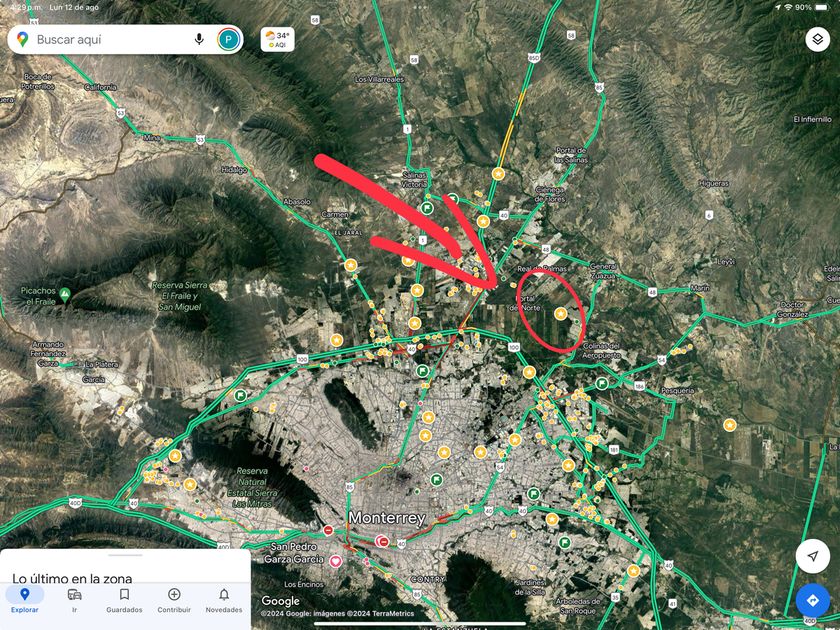Focus the 'Buscar aquí' search field

125,39
